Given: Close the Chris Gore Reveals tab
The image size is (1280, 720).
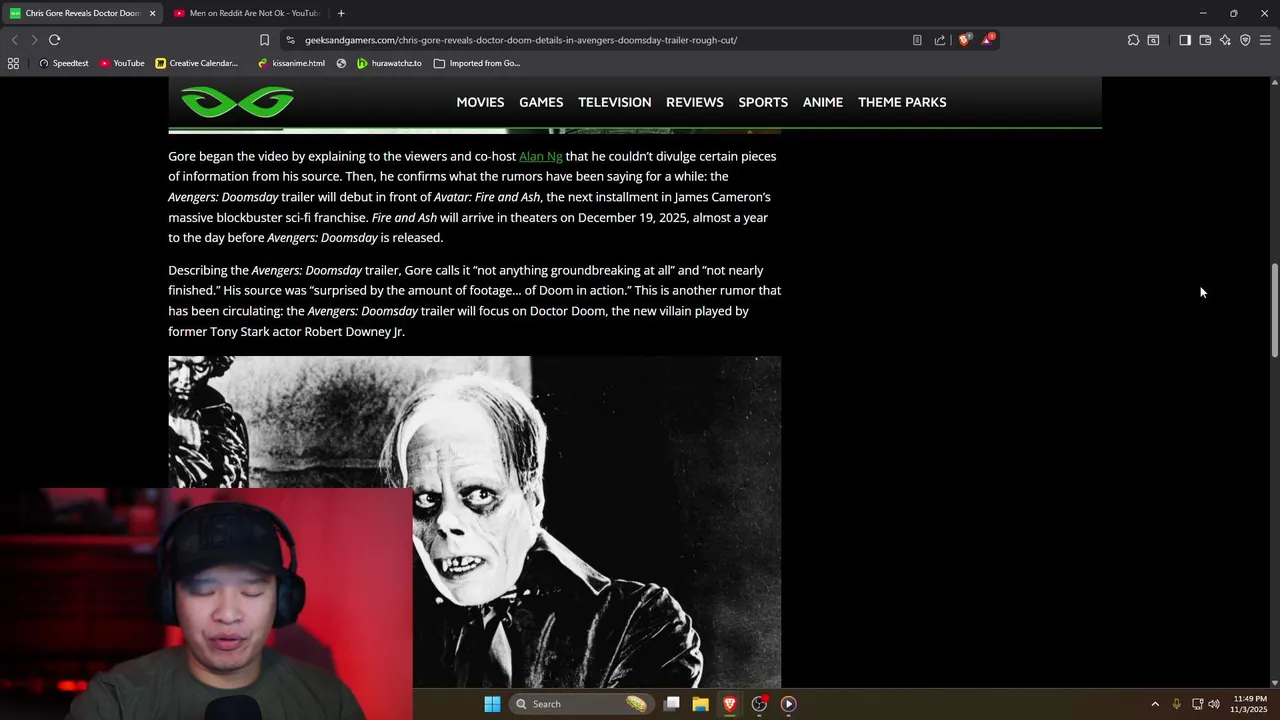Looking at the screenshot, I should coord(152,13).
